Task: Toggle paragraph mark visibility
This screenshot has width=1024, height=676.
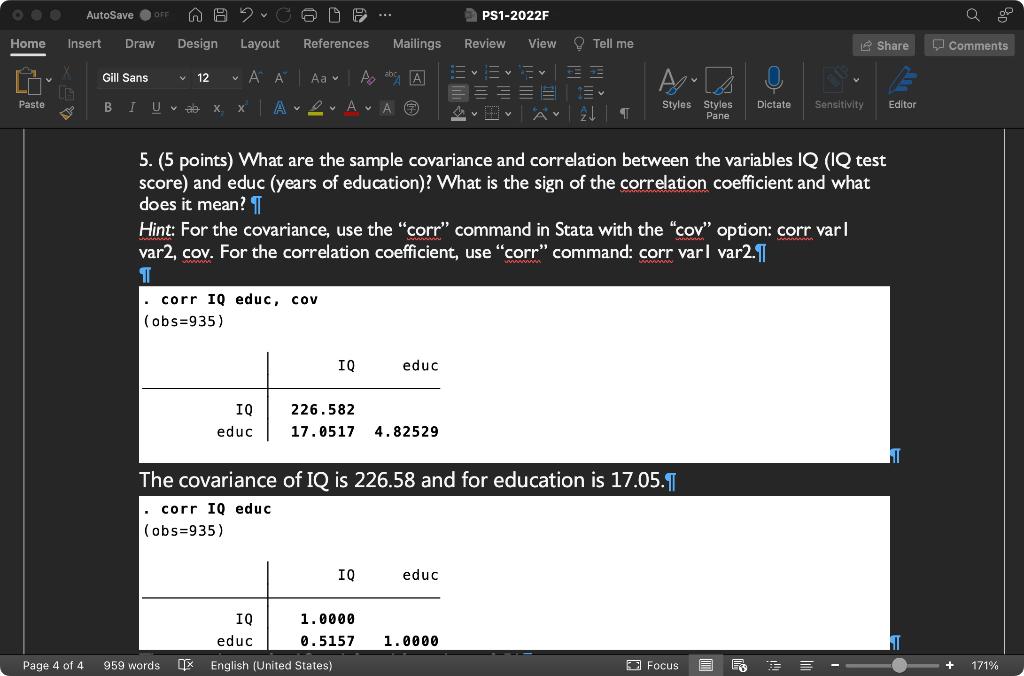Action: (624, 113)
